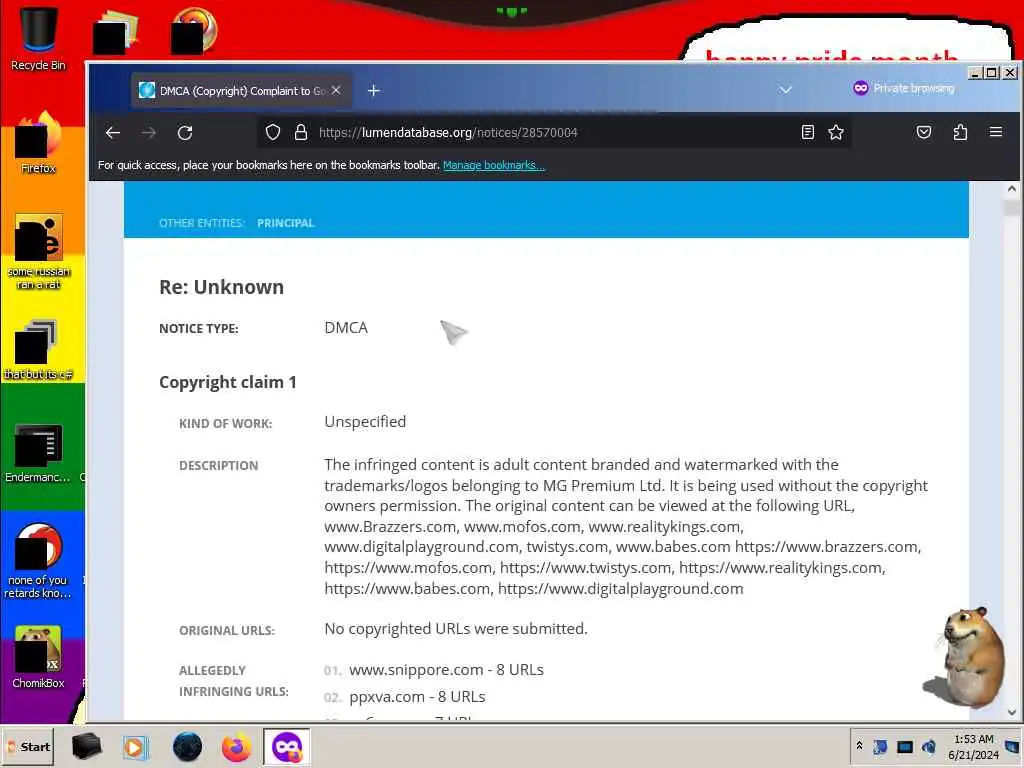
Task: Toggle Reader View icon in address bar
Action: [x=808, y=133]
